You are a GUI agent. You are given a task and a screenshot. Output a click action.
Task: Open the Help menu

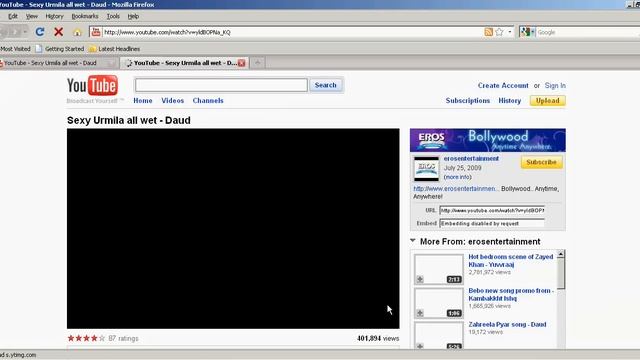[133, 16]
